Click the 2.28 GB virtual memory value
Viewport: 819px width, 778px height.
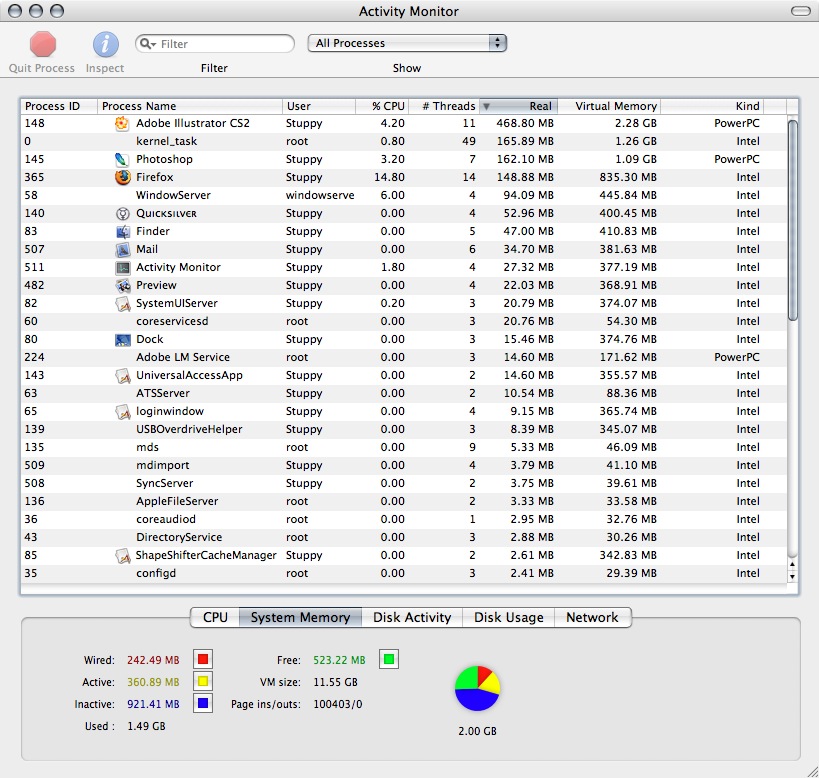point(636,123)
